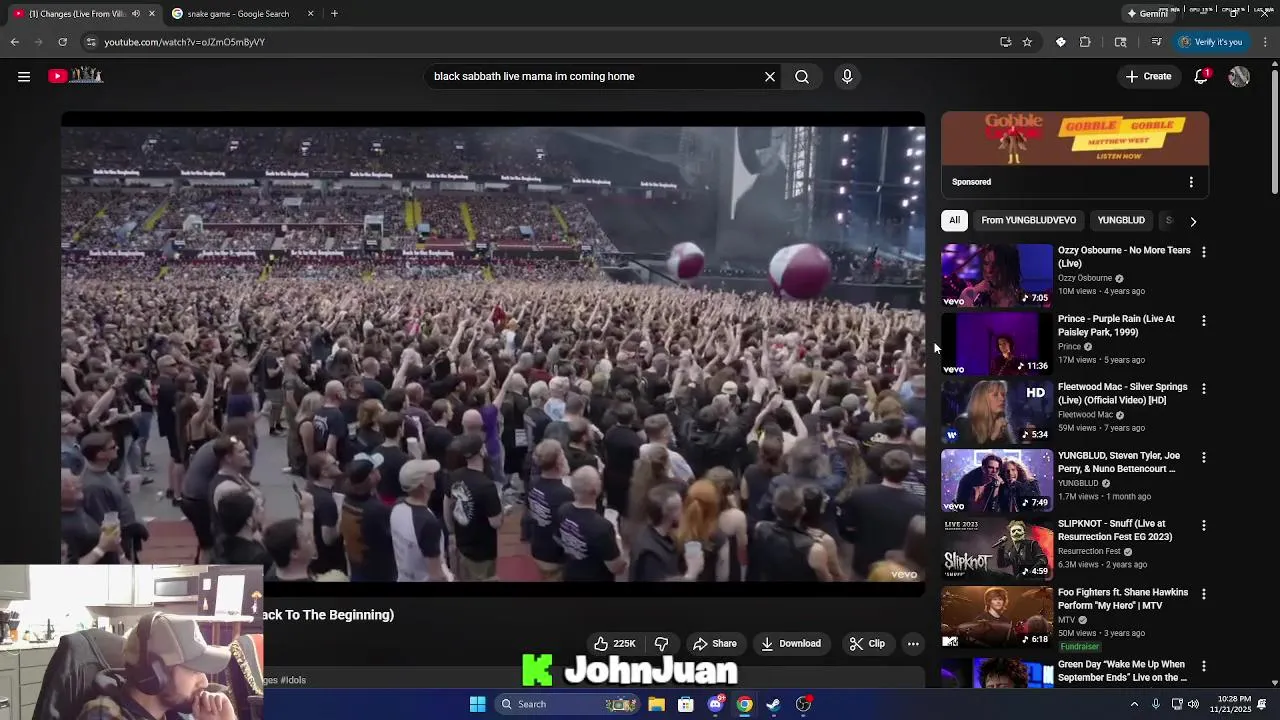Open the YouTube guide hamburger menu
Image resolution: width=1280 pixels, height=720 pixels.
pos(24,76)
